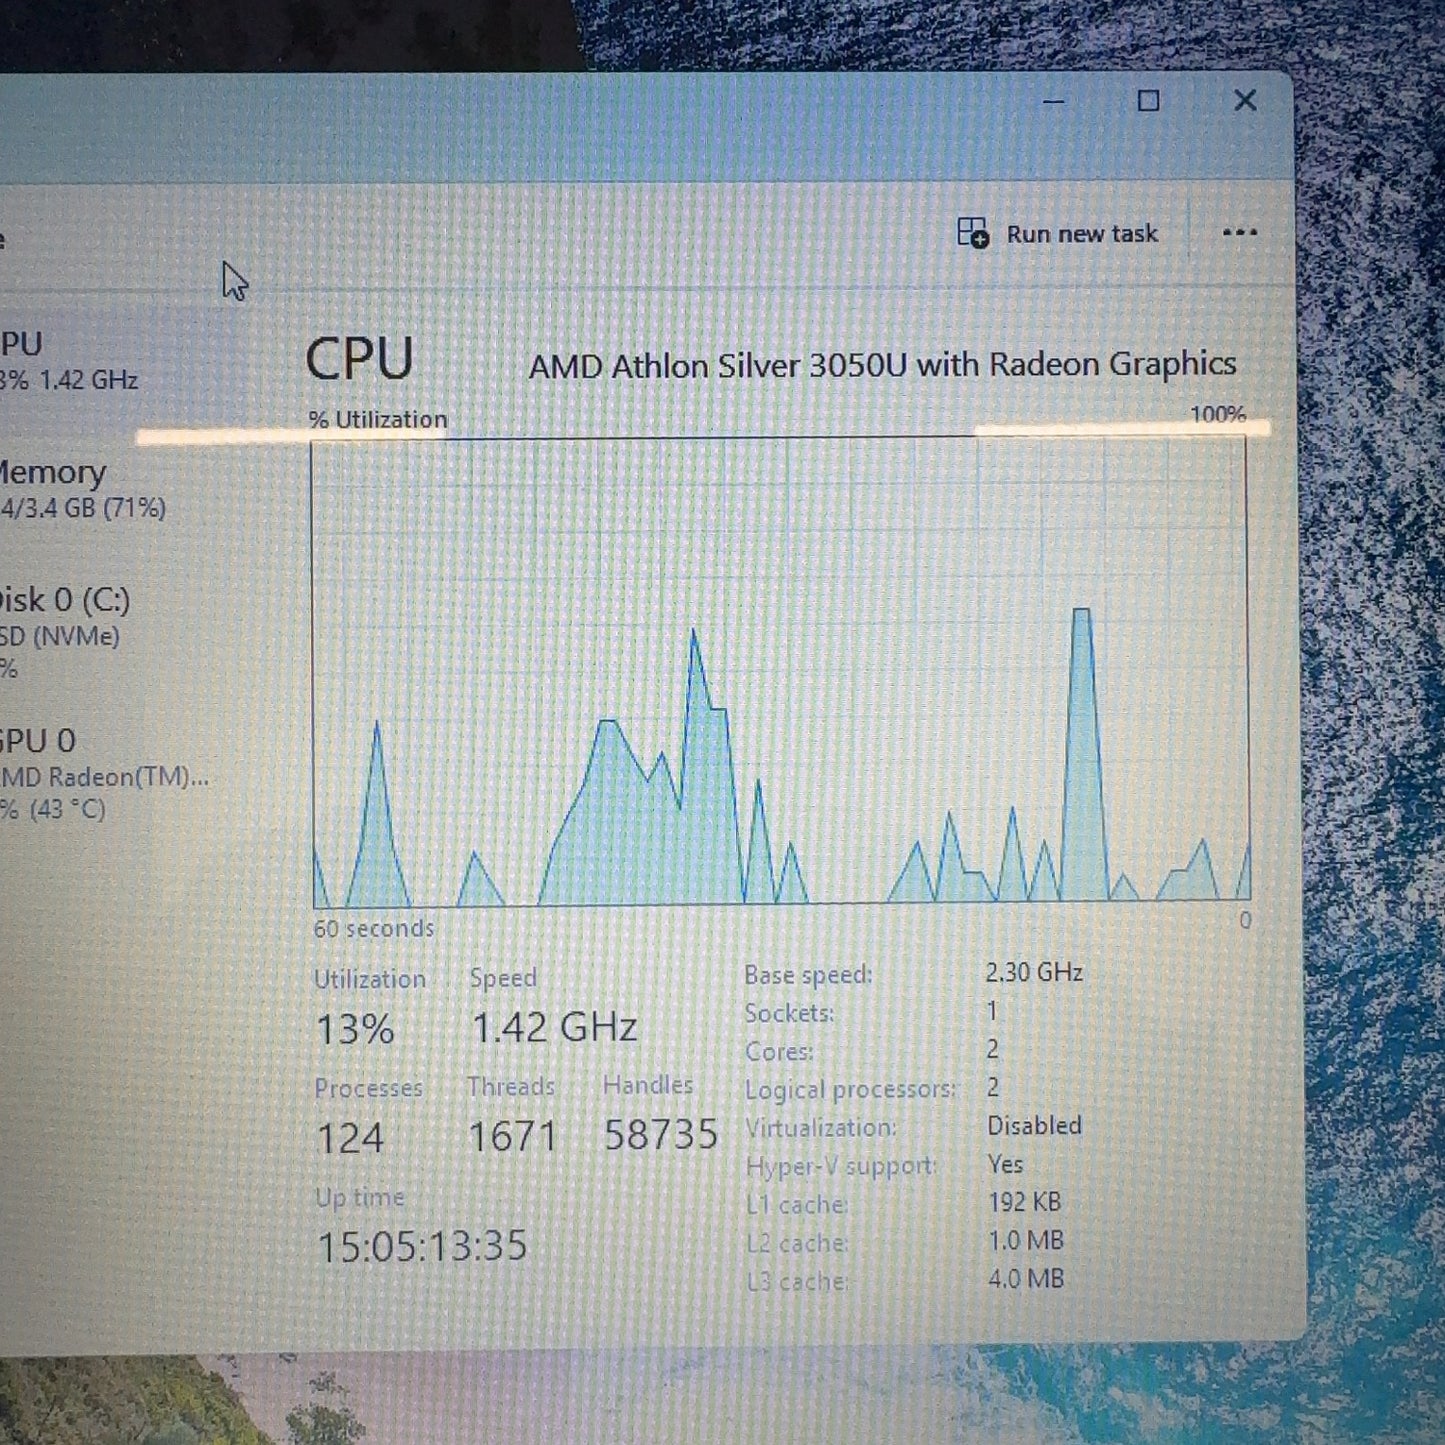1445x1445 pixels.
Task: Click the processes count 124
Action: click(350, 1138)
